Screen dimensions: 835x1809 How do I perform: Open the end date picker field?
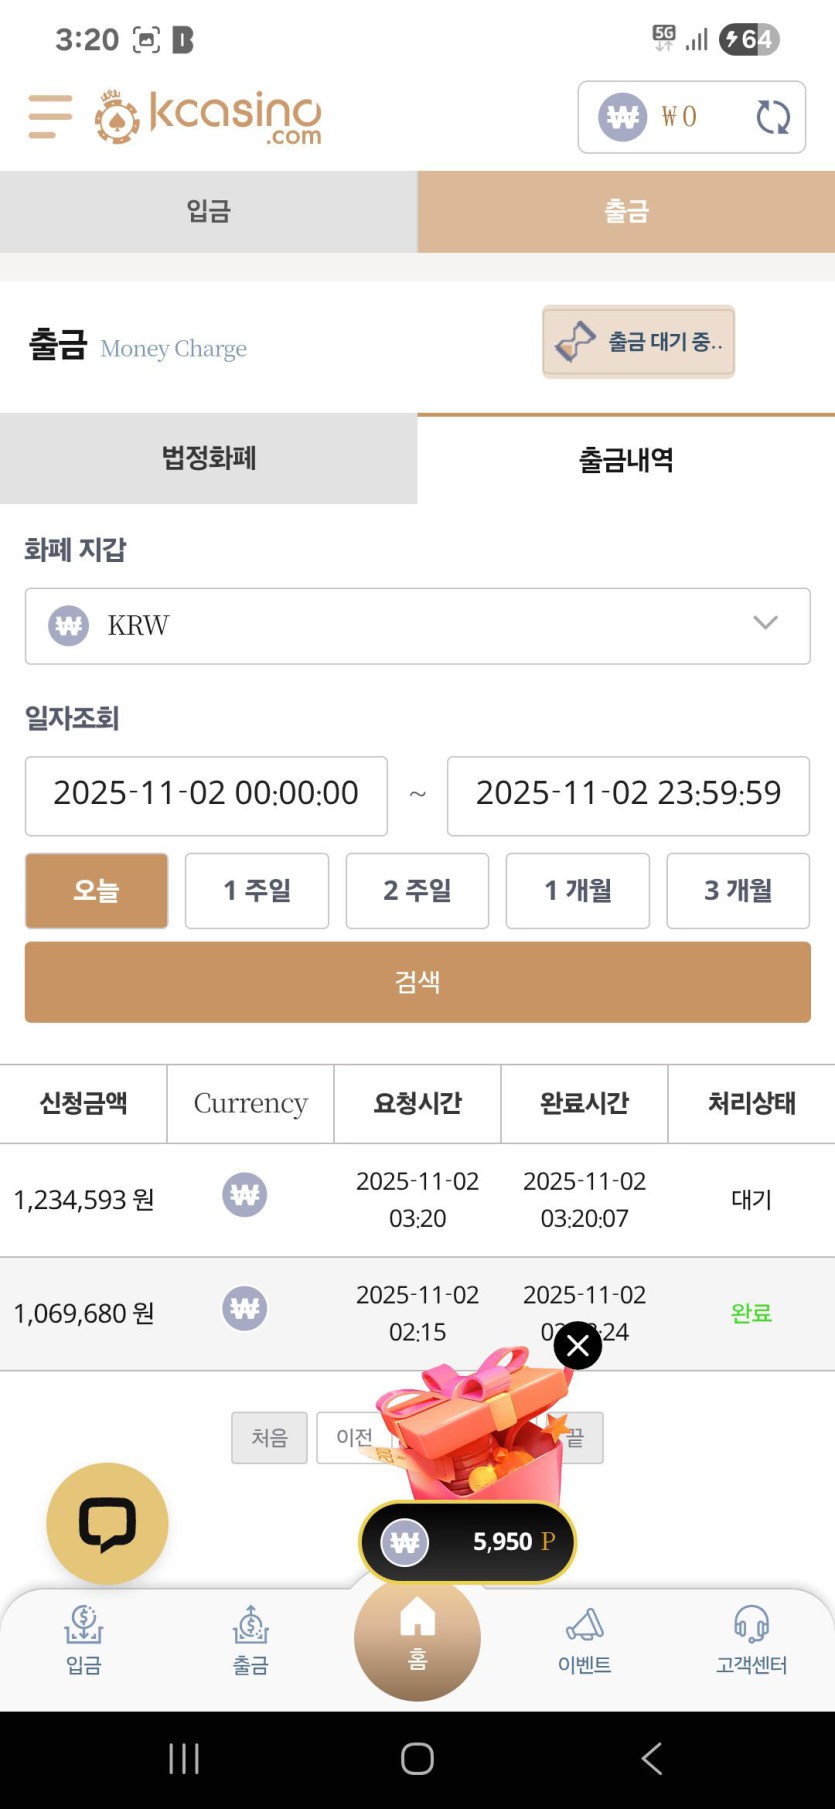pos(628,795)
